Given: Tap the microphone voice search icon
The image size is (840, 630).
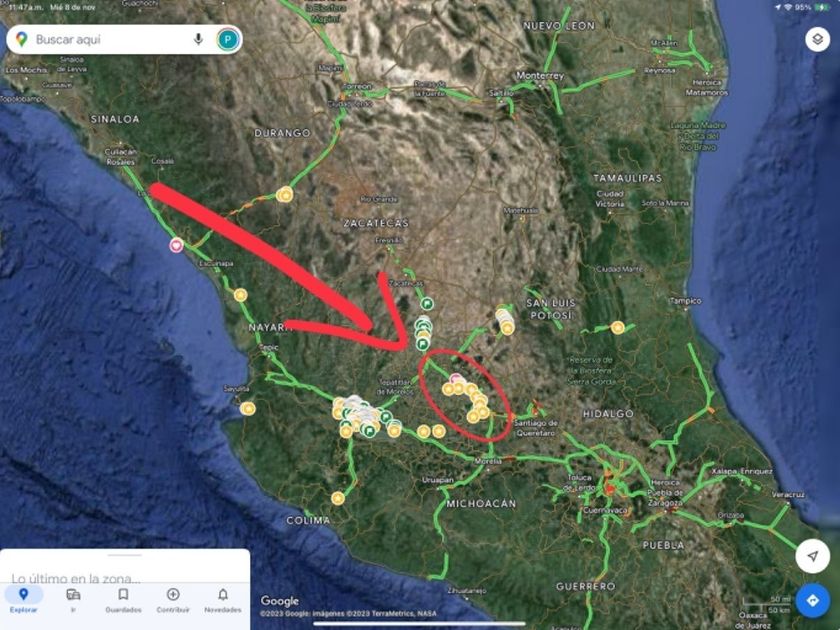Looking at the screenshot, I should (x=198, y=39).
